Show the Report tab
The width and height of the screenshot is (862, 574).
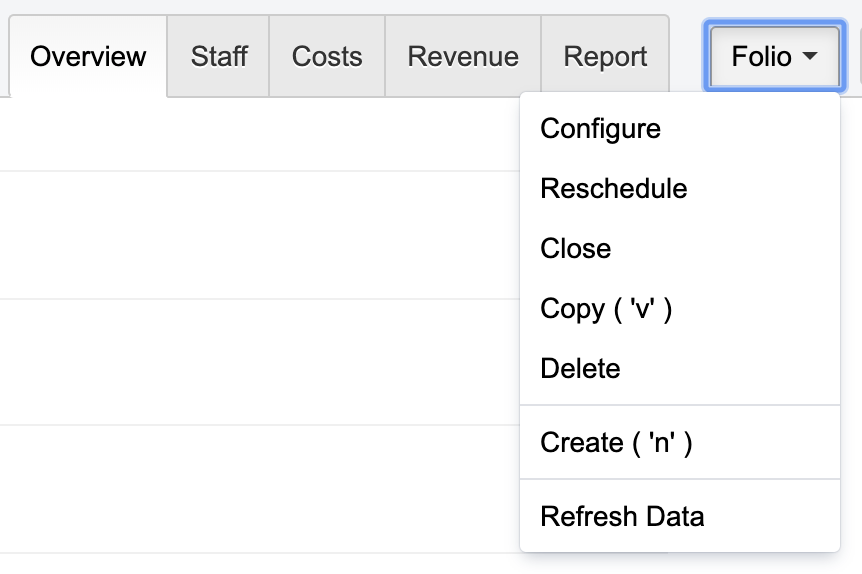605,56
